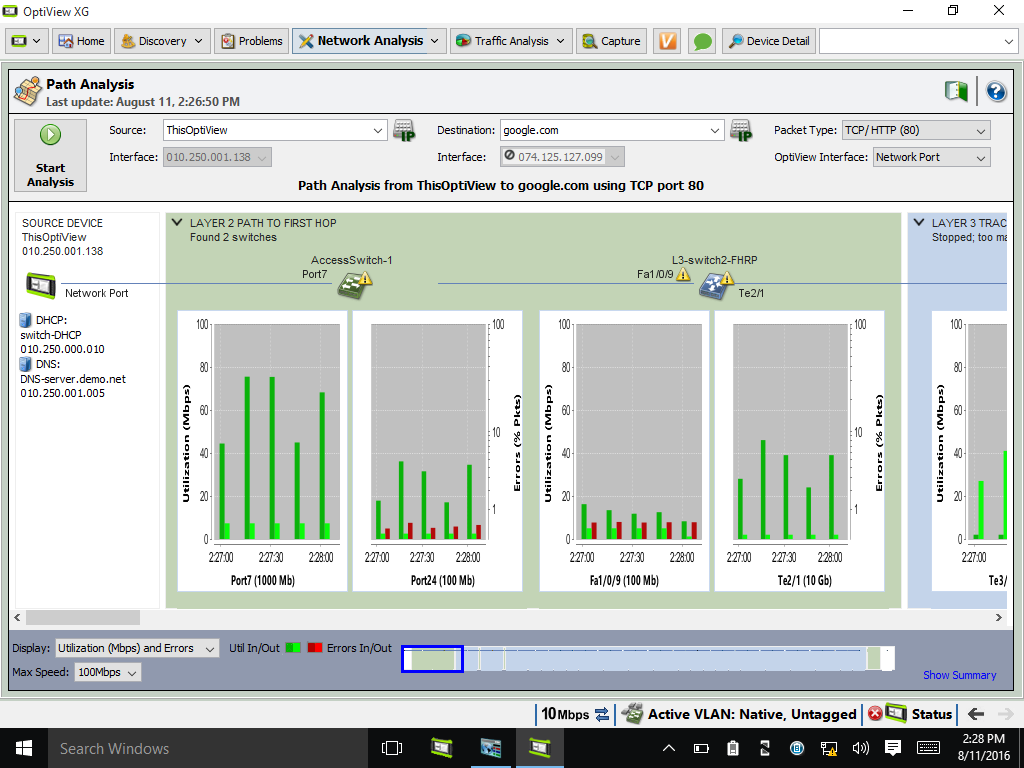Expand the Max Speed dropdown
This screenshot has height=768, width=1024.
108,672
